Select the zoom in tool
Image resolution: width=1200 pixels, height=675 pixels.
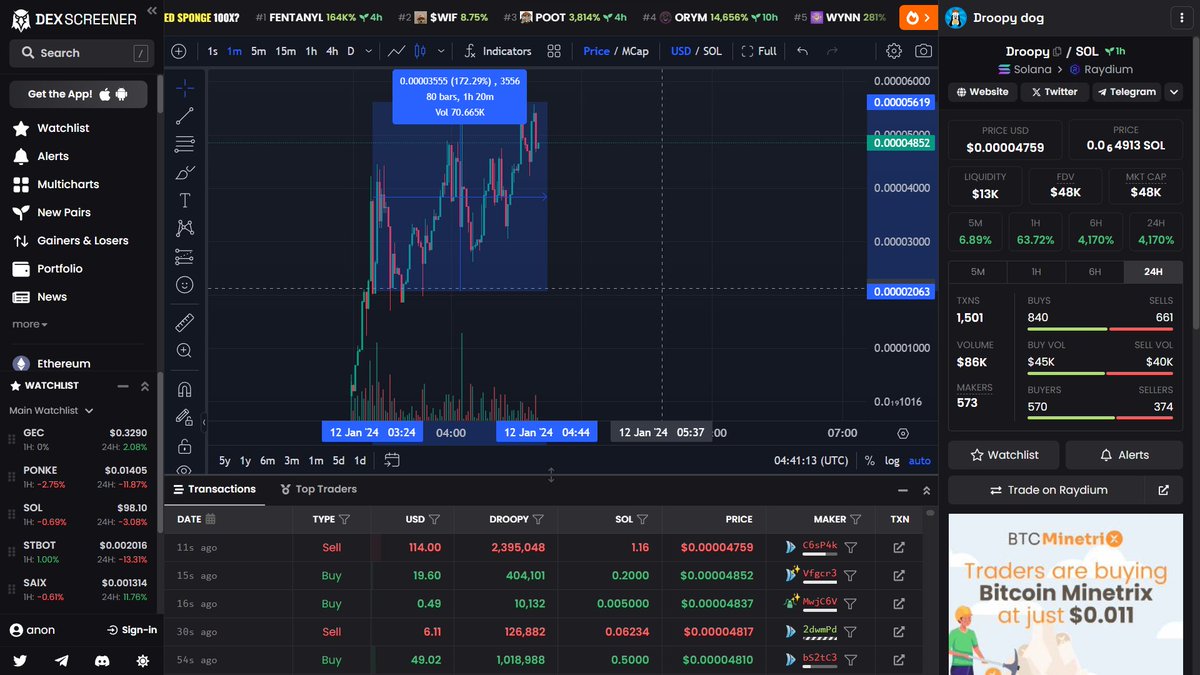tap(185, 351)
